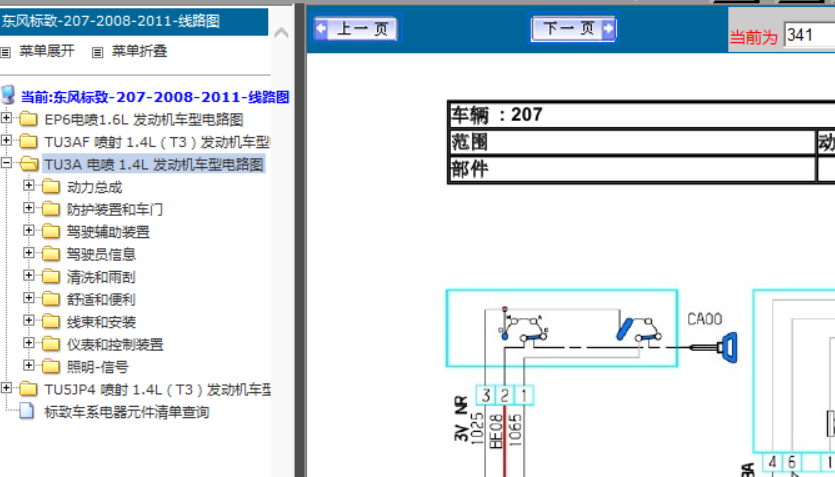Click document icon of 标致车系电器元件清单查询

[x=27, y=411]
